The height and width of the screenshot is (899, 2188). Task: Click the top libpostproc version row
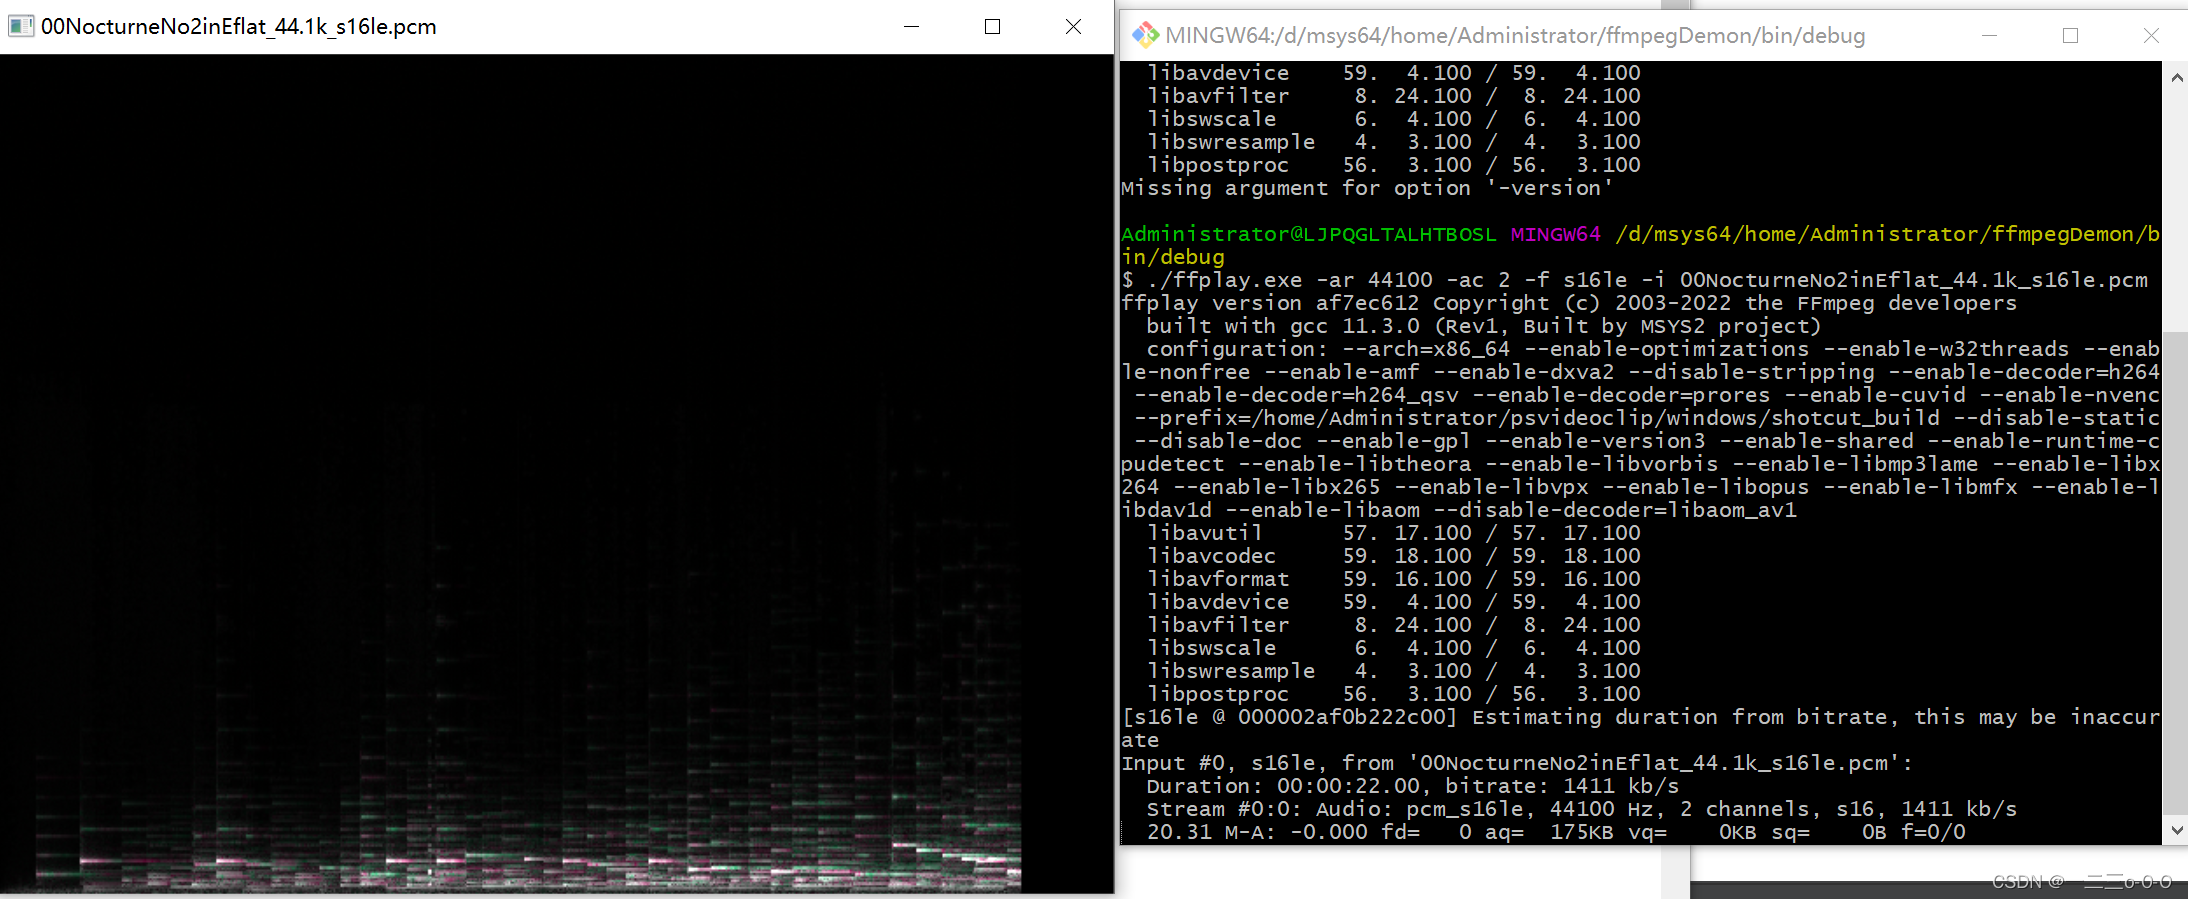pyautogui.click(x=1394, y=165)
